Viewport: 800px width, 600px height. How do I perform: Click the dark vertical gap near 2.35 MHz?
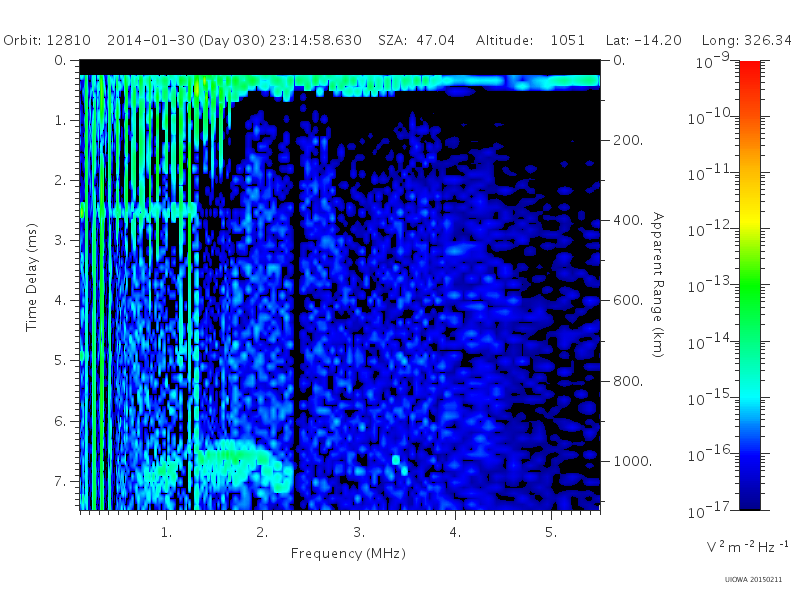pos(296,306)
